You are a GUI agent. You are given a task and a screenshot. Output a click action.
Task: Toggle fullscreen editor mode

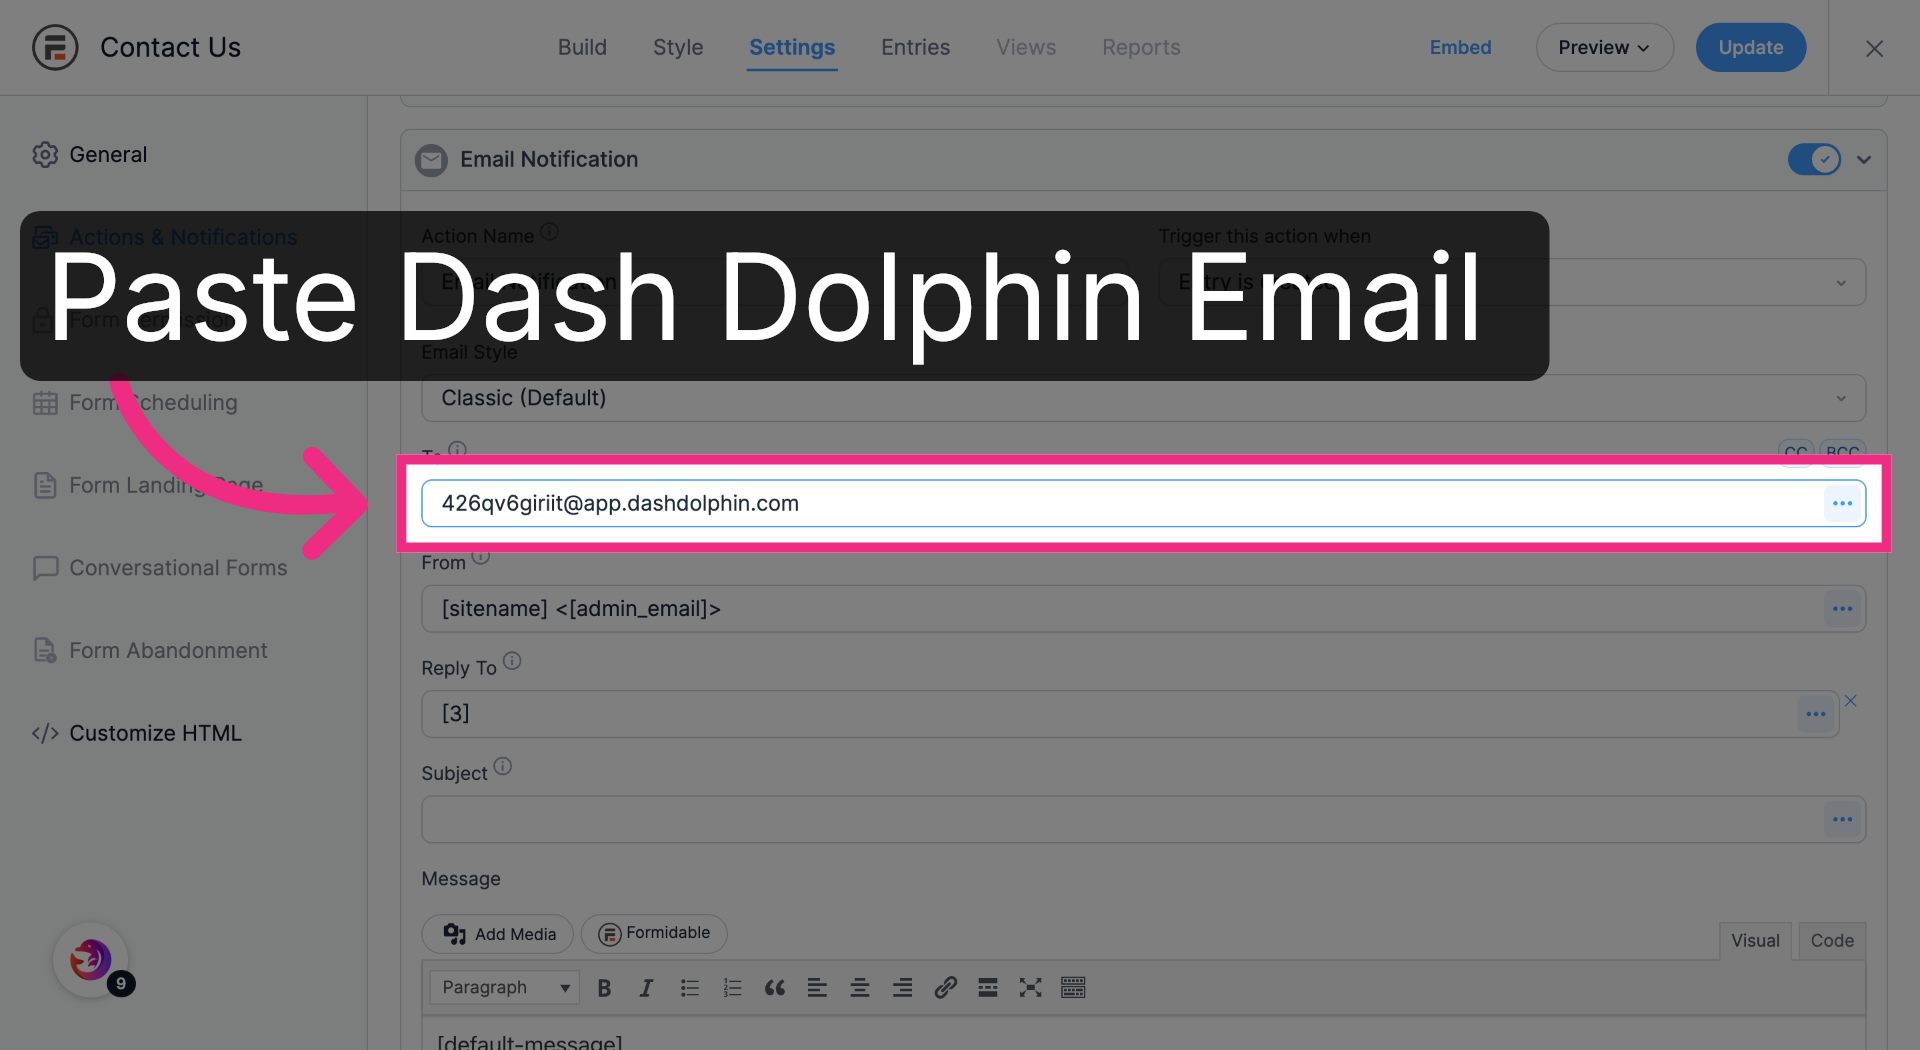pos(1030,988)
